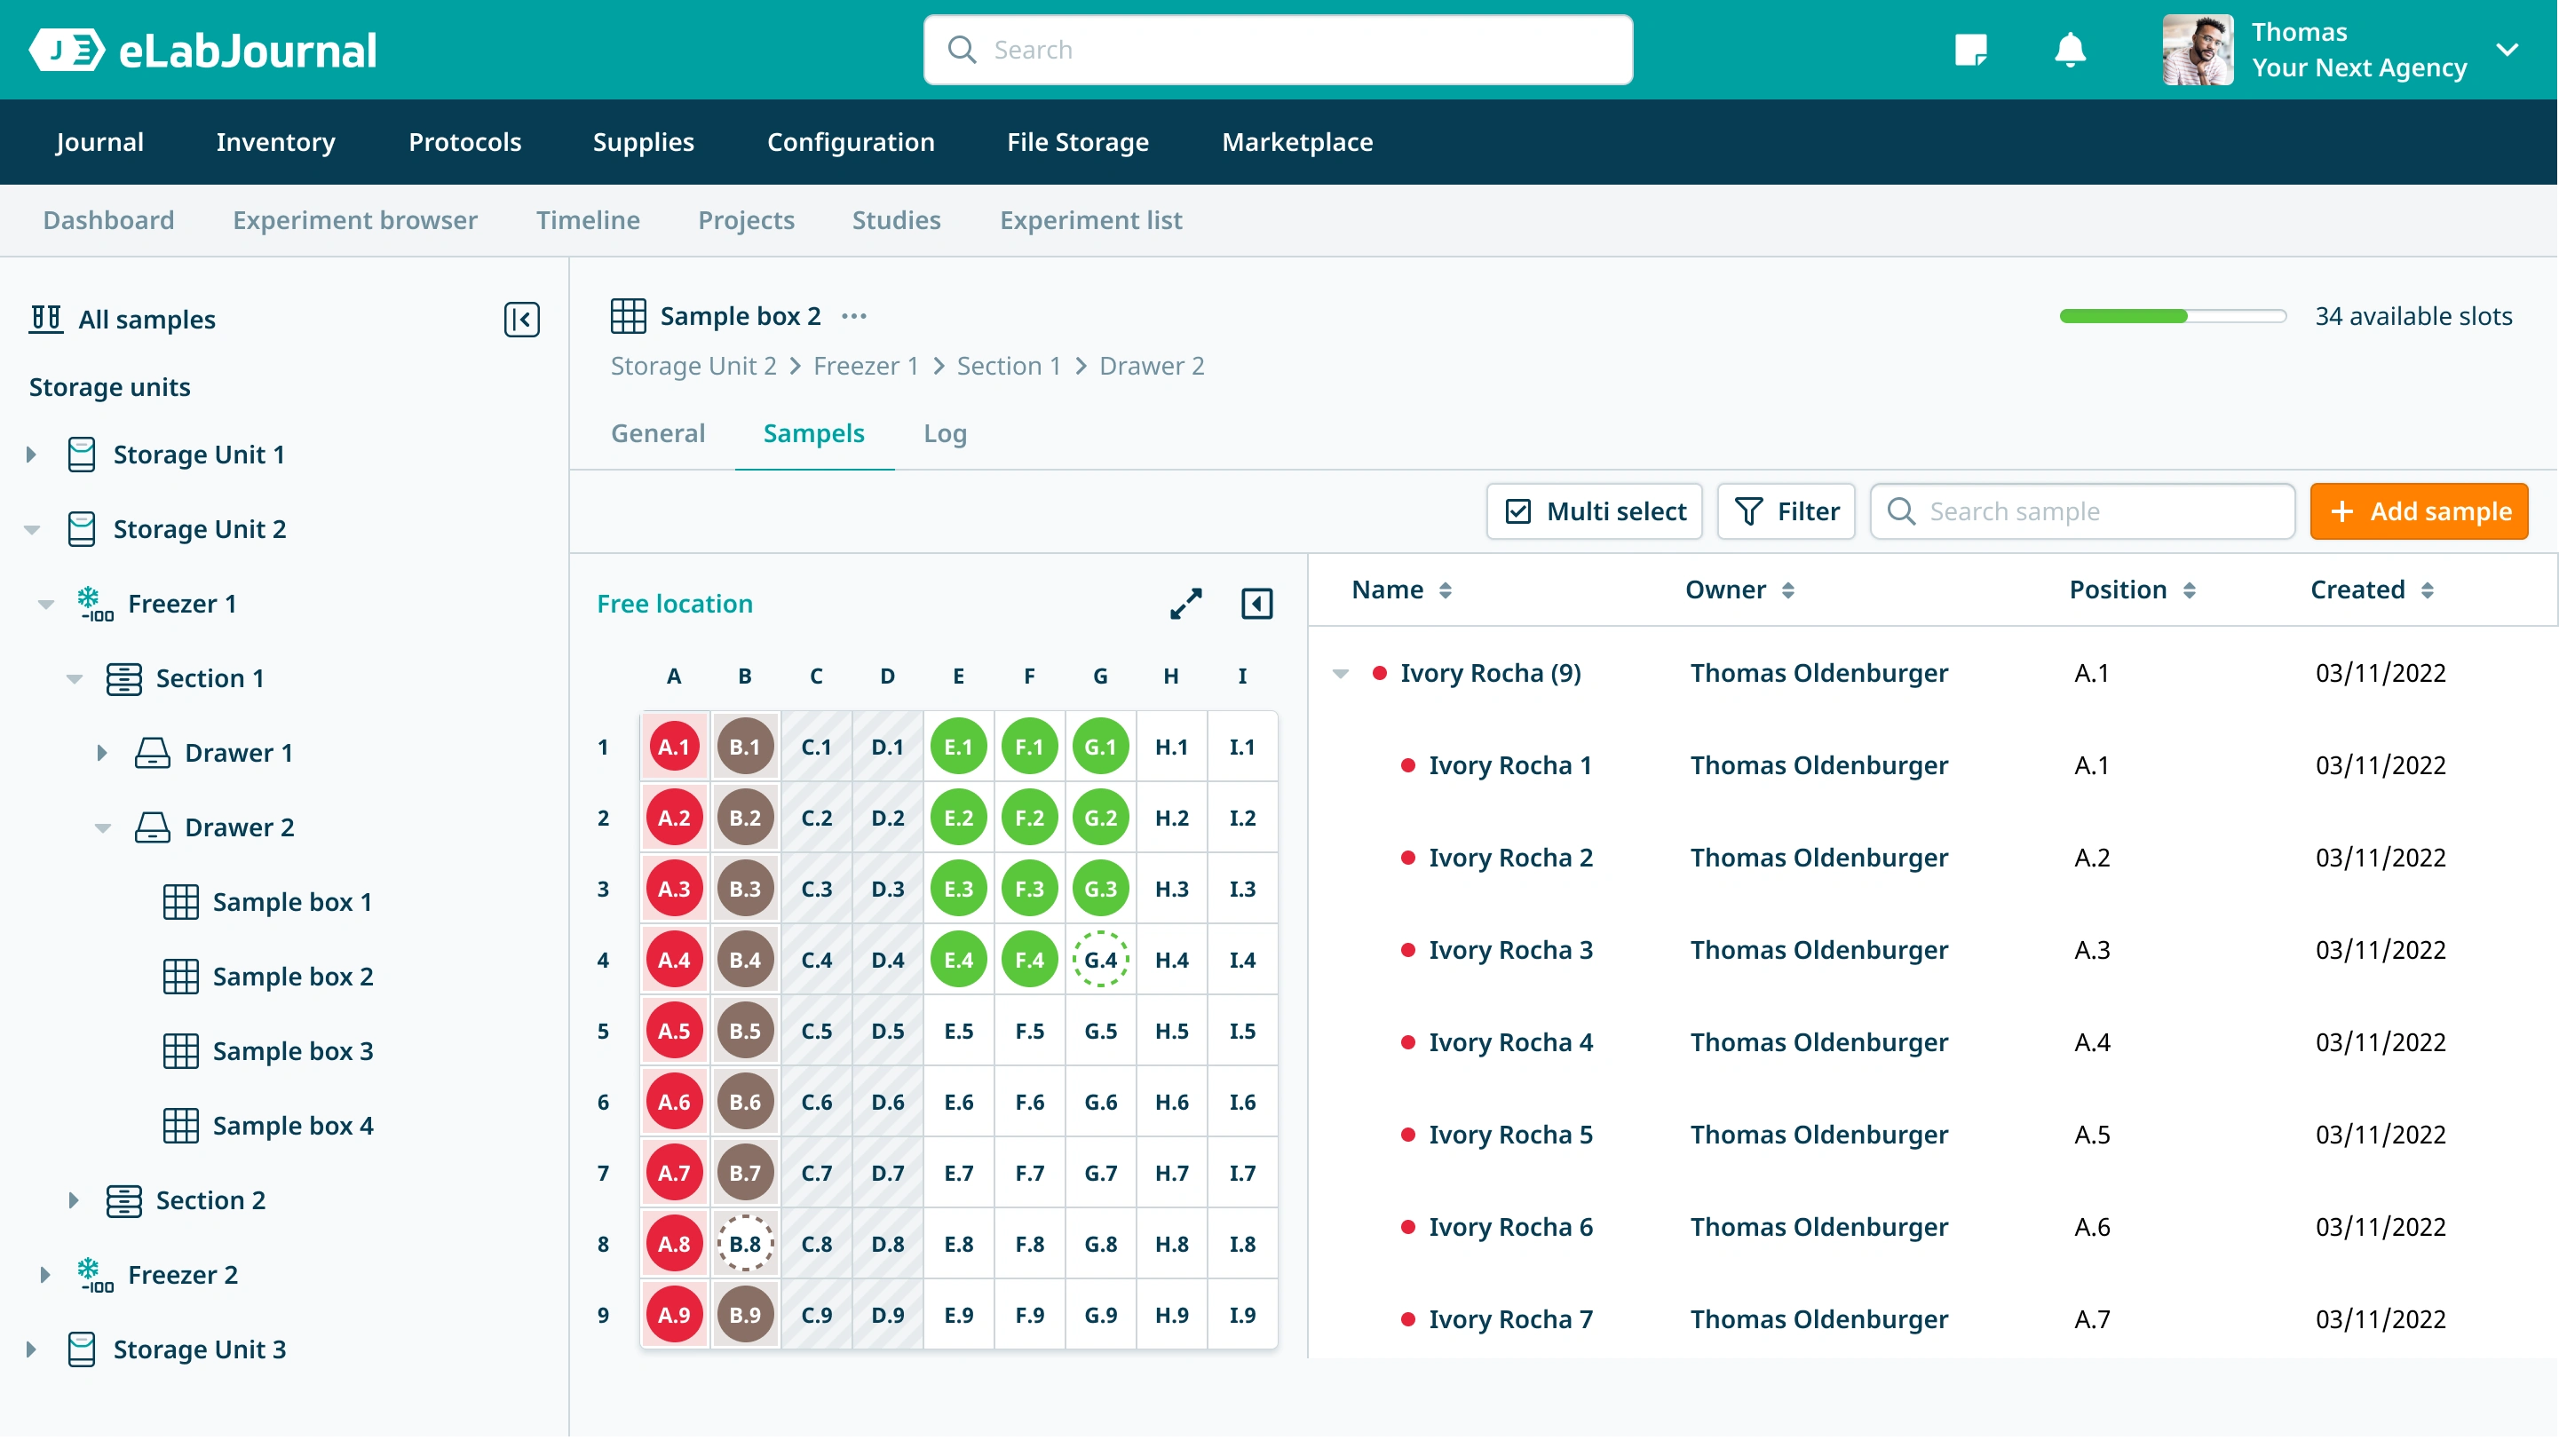Collapse the Ivory Rocha (9) group
This screenshot has width=2559, height=1456.
click(1340, 673)
